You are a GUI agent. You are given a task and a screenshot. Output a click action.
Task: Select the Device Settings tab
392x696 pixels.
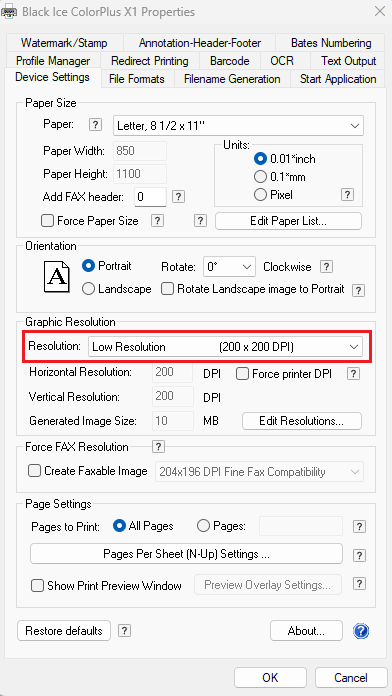coord(52,77)
